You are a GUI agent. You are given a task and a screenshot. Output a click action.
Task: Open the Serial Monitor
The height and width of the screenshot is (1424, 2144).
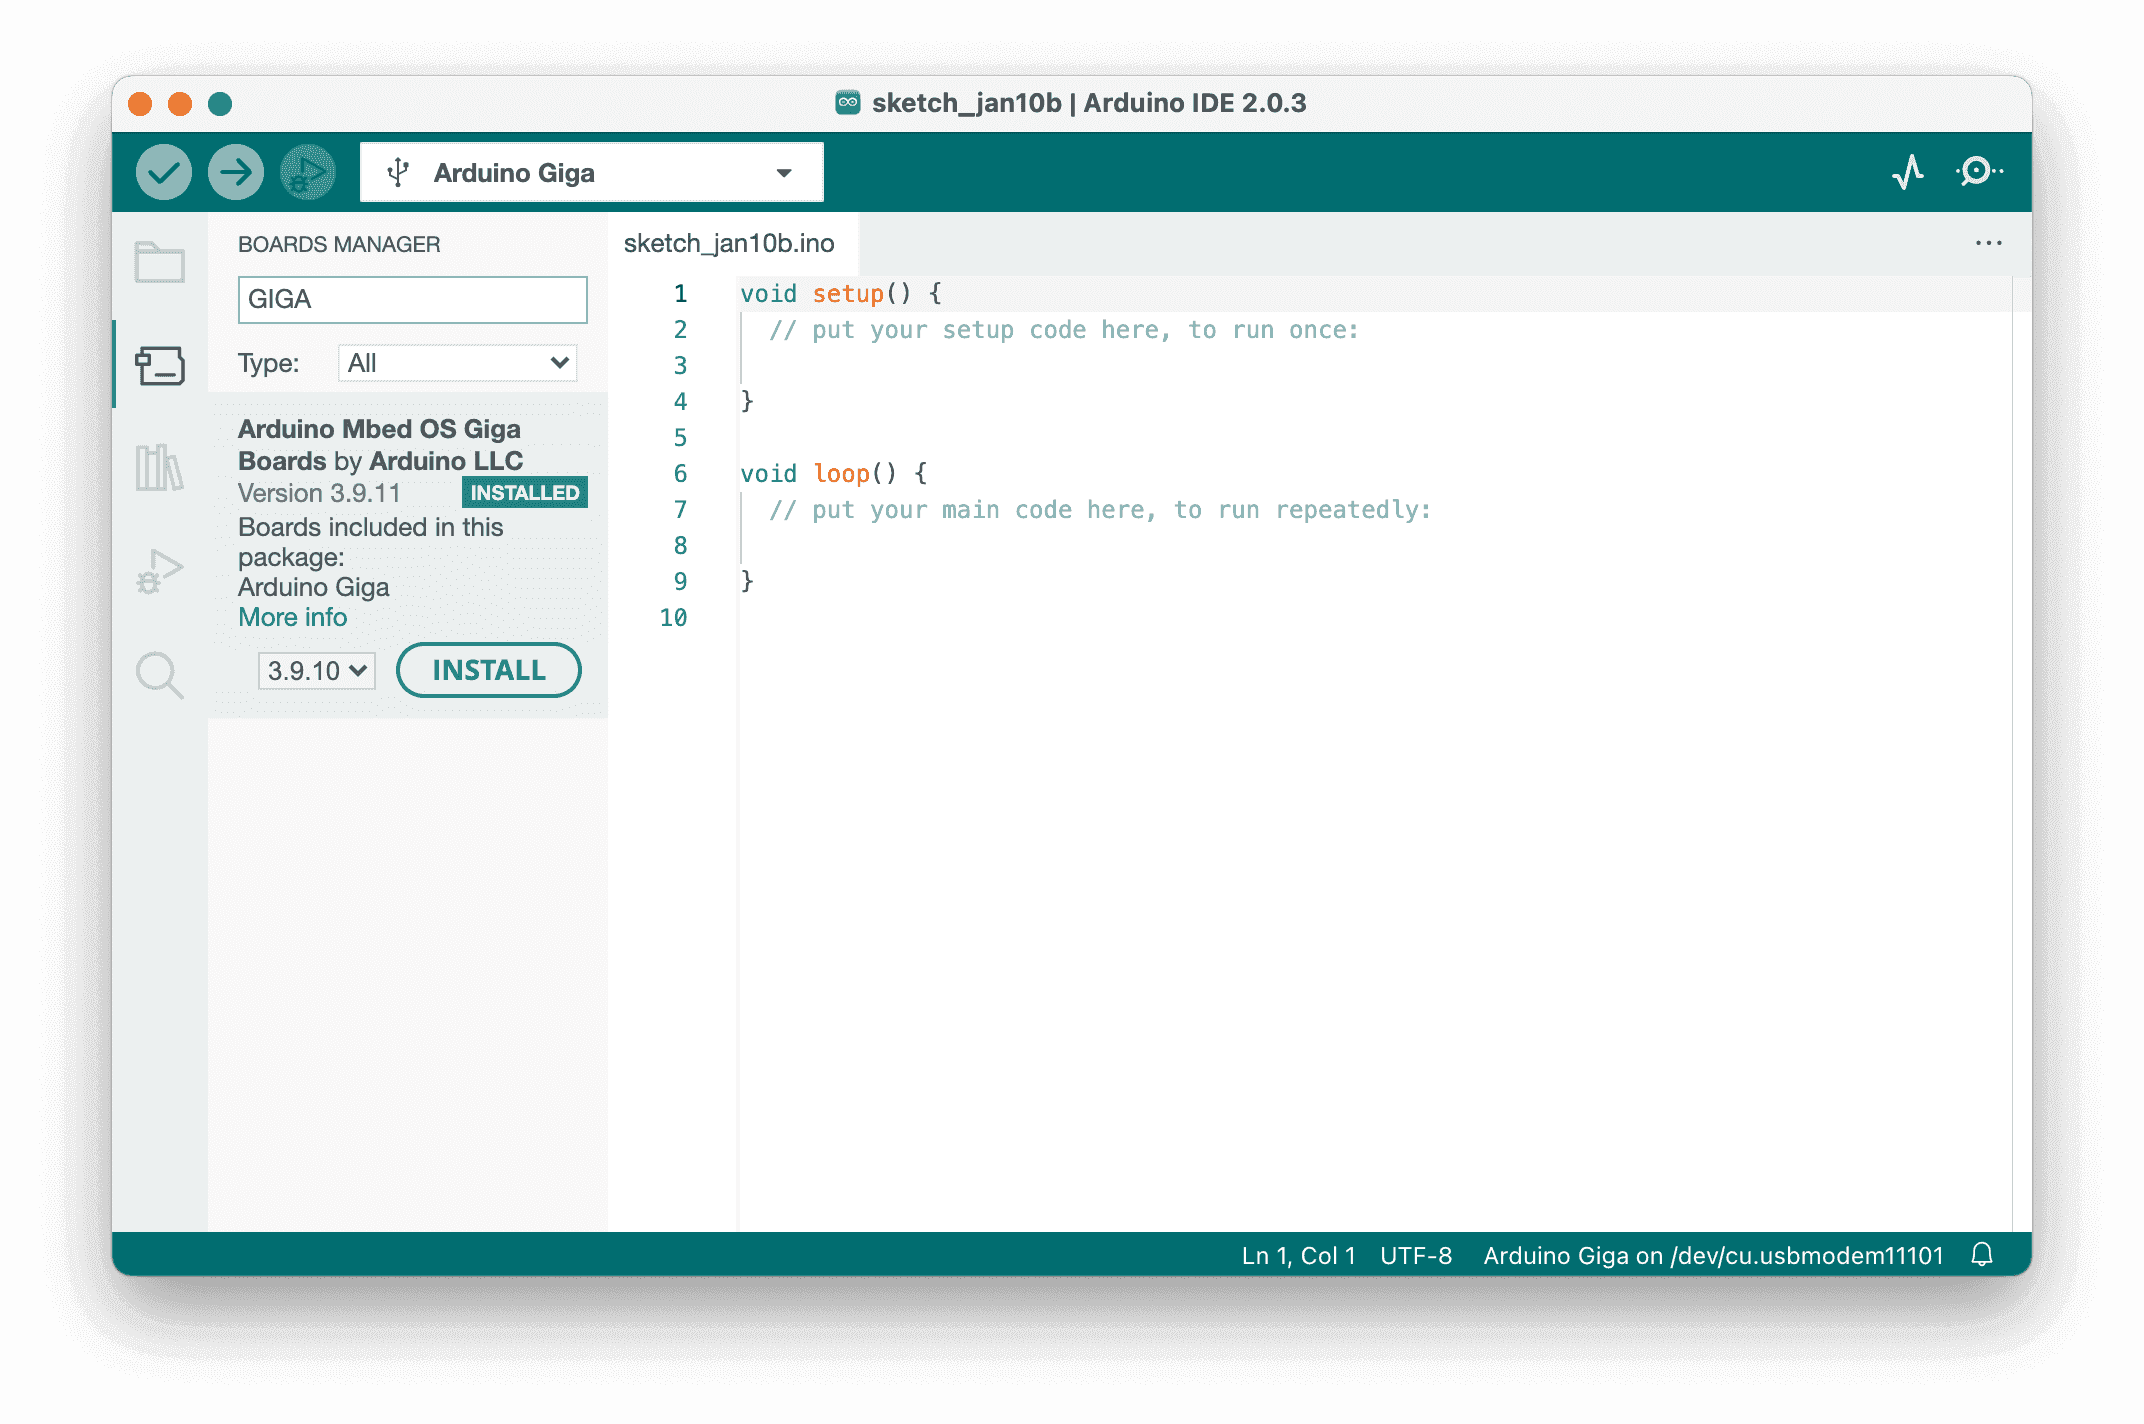pos(1979,172)
